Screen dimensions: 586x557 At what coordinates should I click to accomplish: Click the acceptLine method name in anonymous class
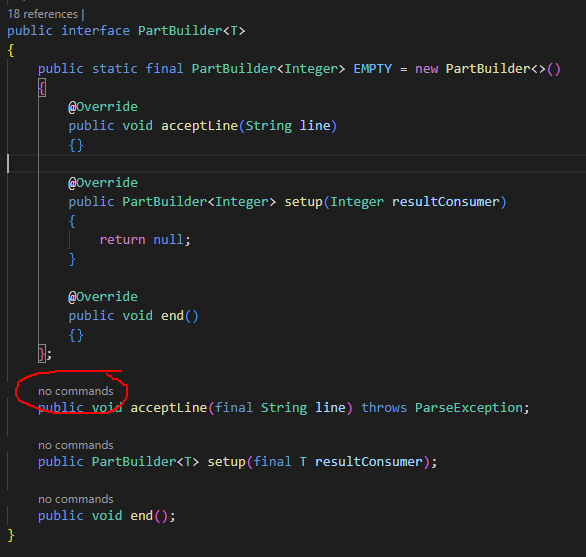pos(200,126)
